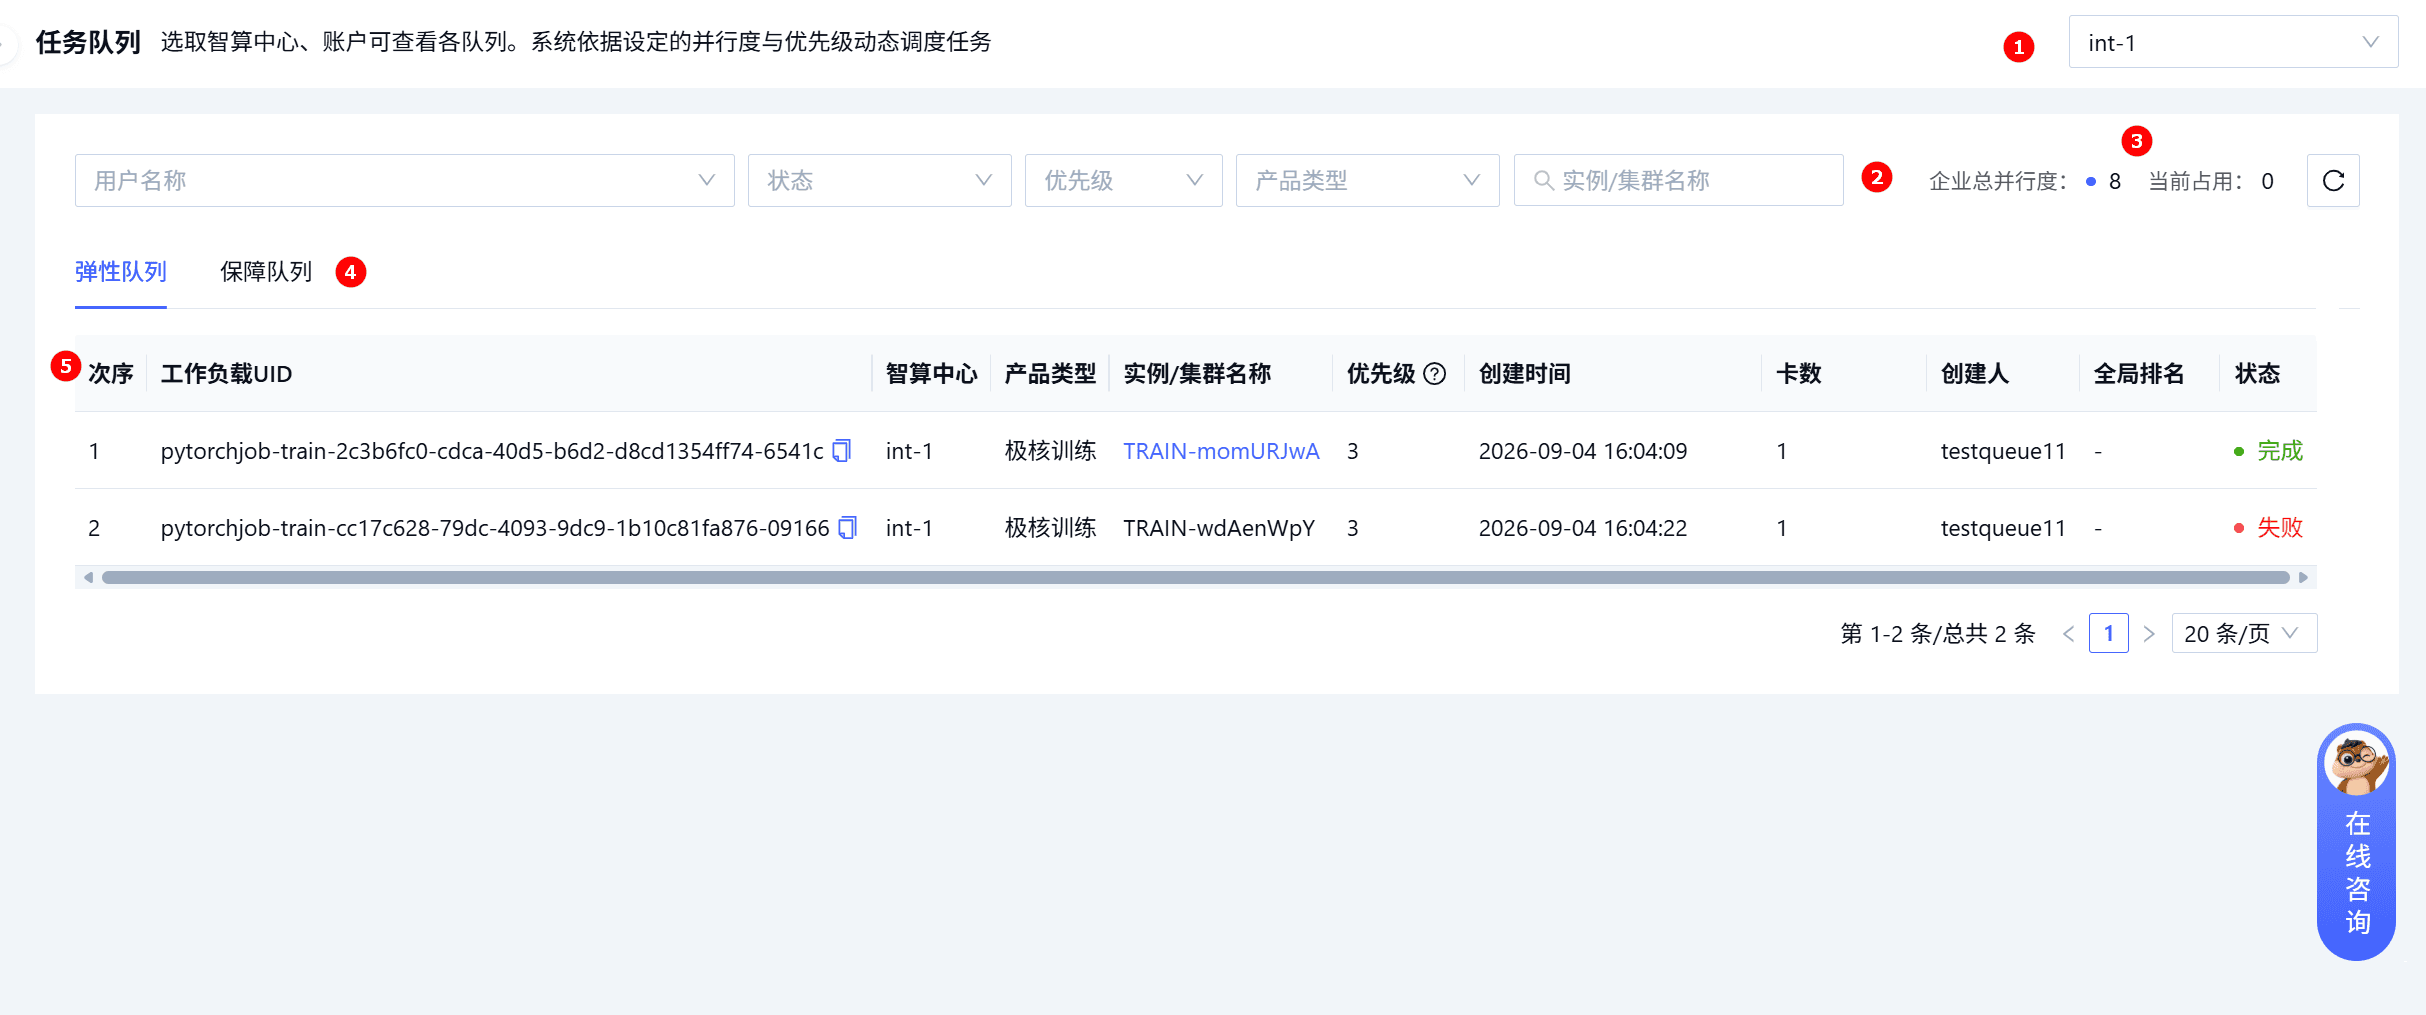The height and width of the screenshot is (1015, 2426).
Task: Click the 任务队列 page title
Action: coord(88,42)
